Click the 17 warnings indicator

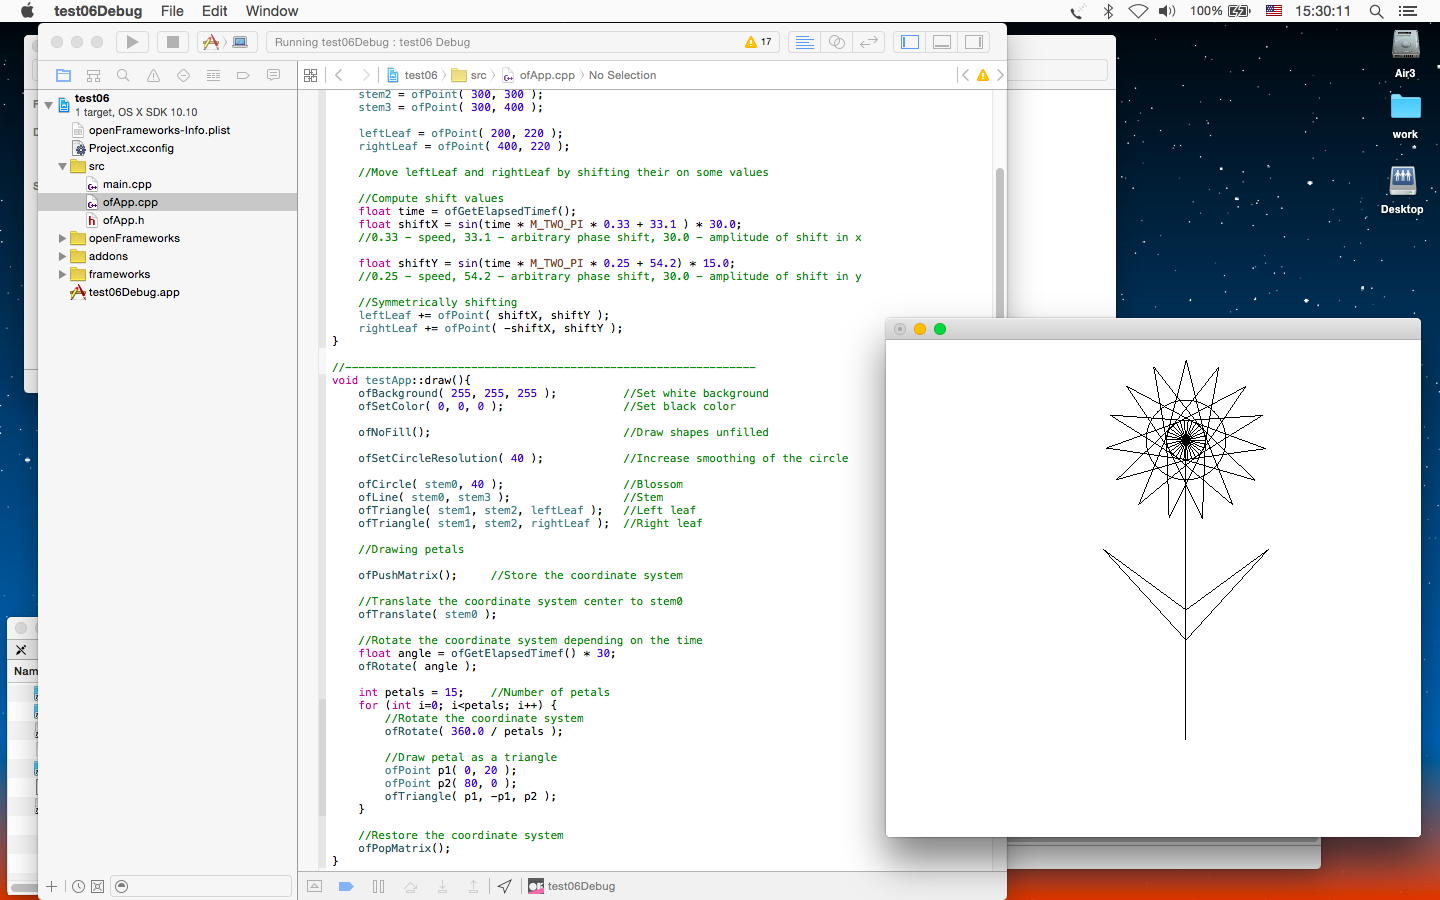(758, 42)
